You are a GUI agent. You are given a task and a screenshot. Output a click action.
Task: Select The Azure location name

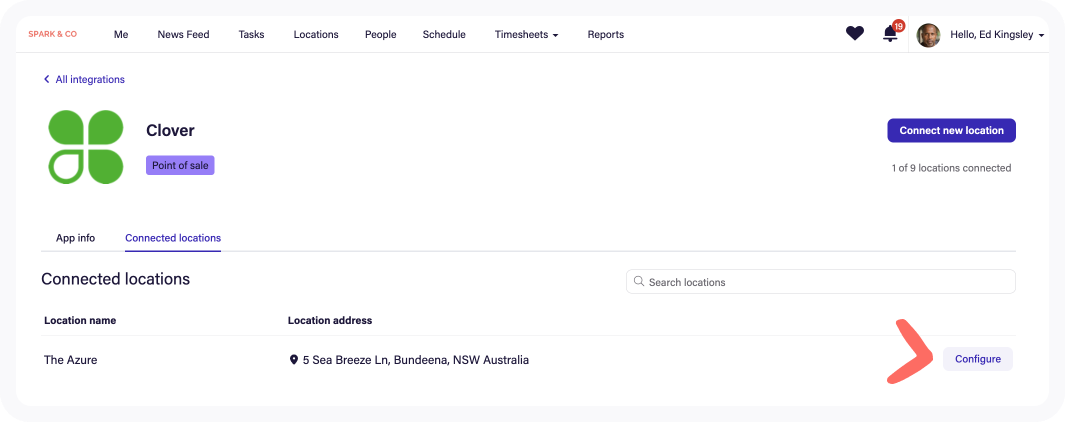coord(71,360)
